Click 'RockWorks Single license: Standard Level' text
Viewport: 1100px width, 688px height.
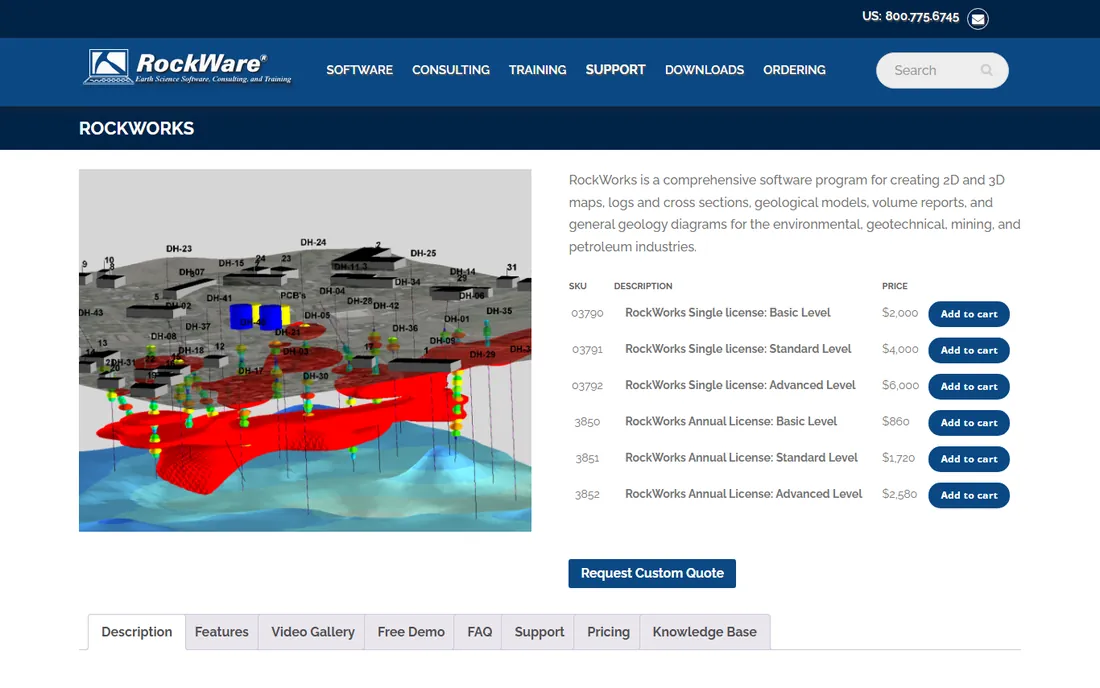tap(738, 349)
